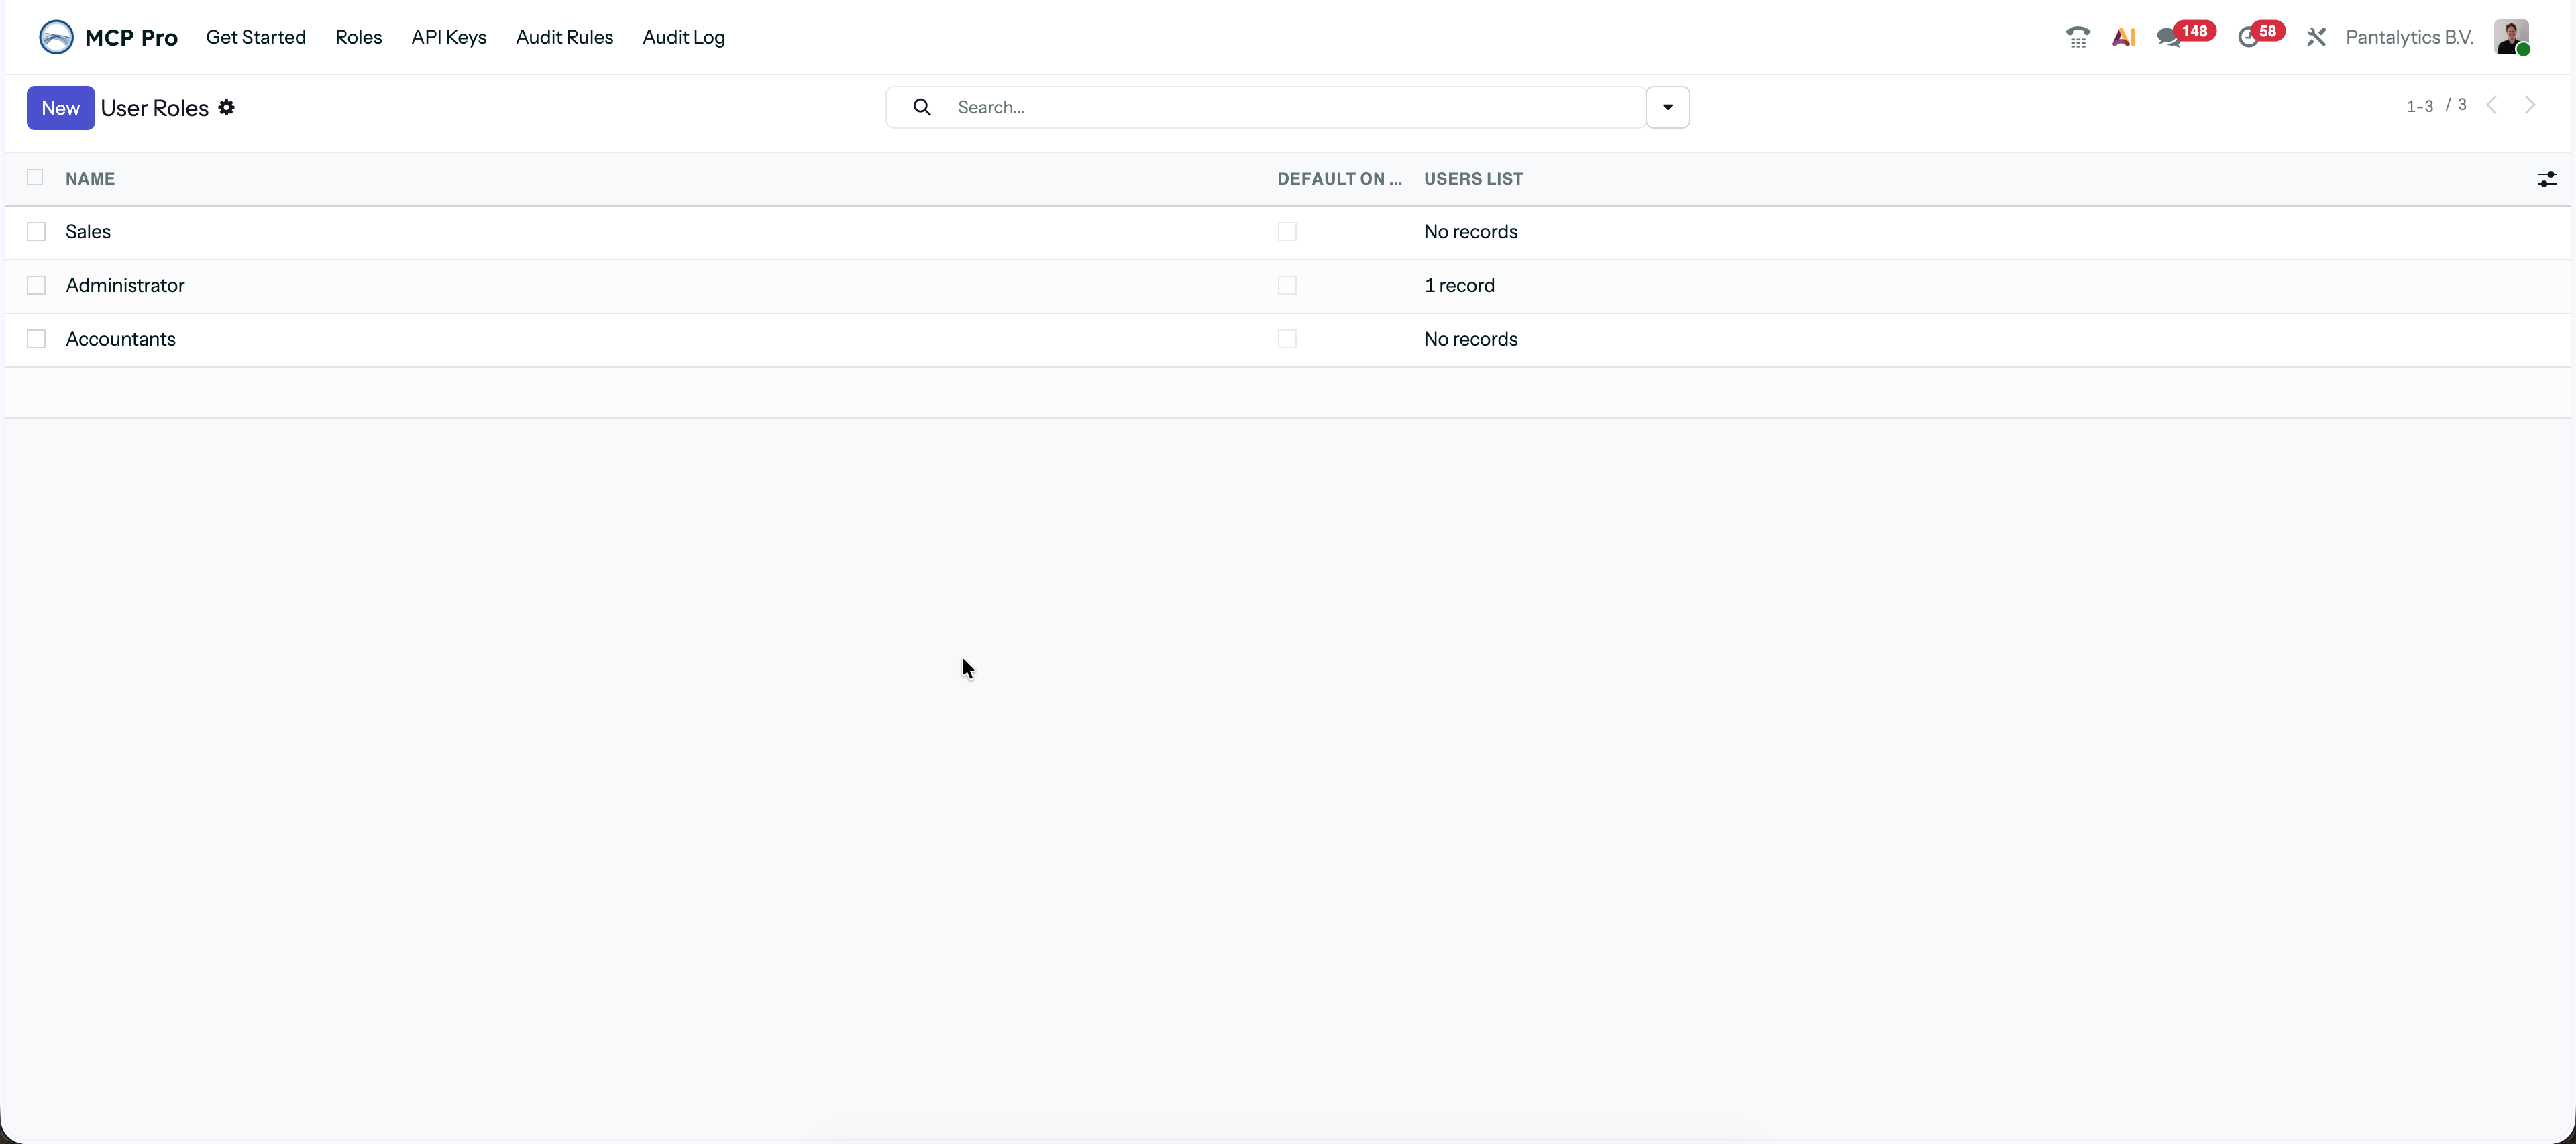This screenshot has width=2576, height=1144.
Task: Create a New user role
Action: point(60,108)
